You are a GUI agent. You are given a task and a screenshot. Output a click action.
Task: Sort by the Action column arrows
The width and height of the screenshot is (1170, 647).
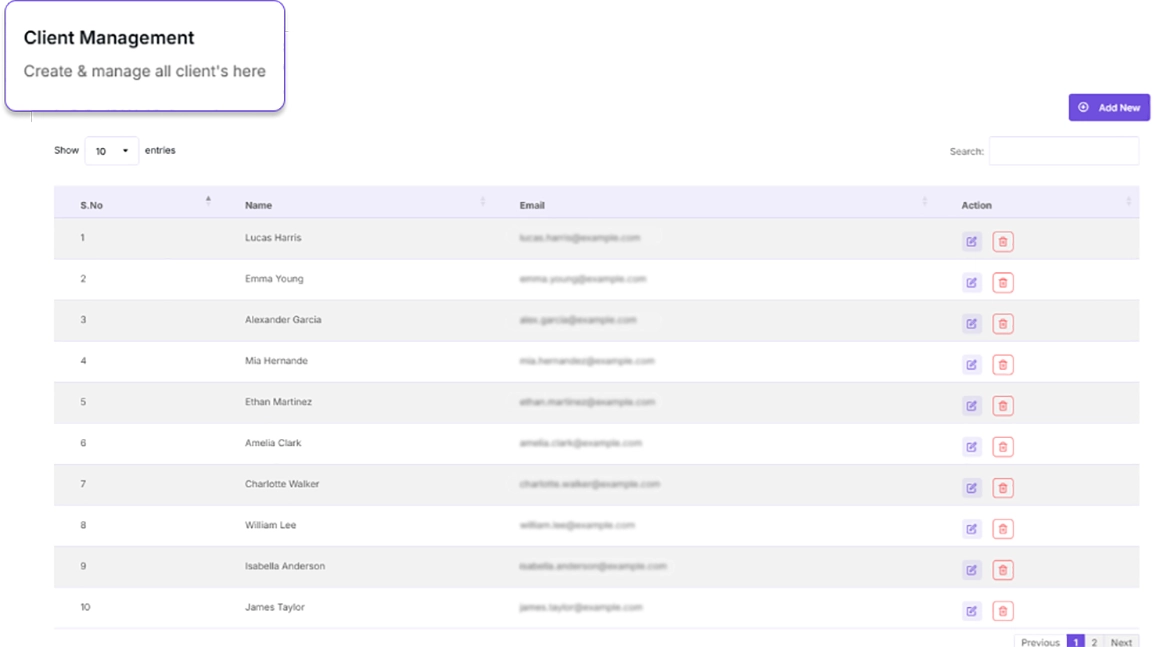point(1128,203)
